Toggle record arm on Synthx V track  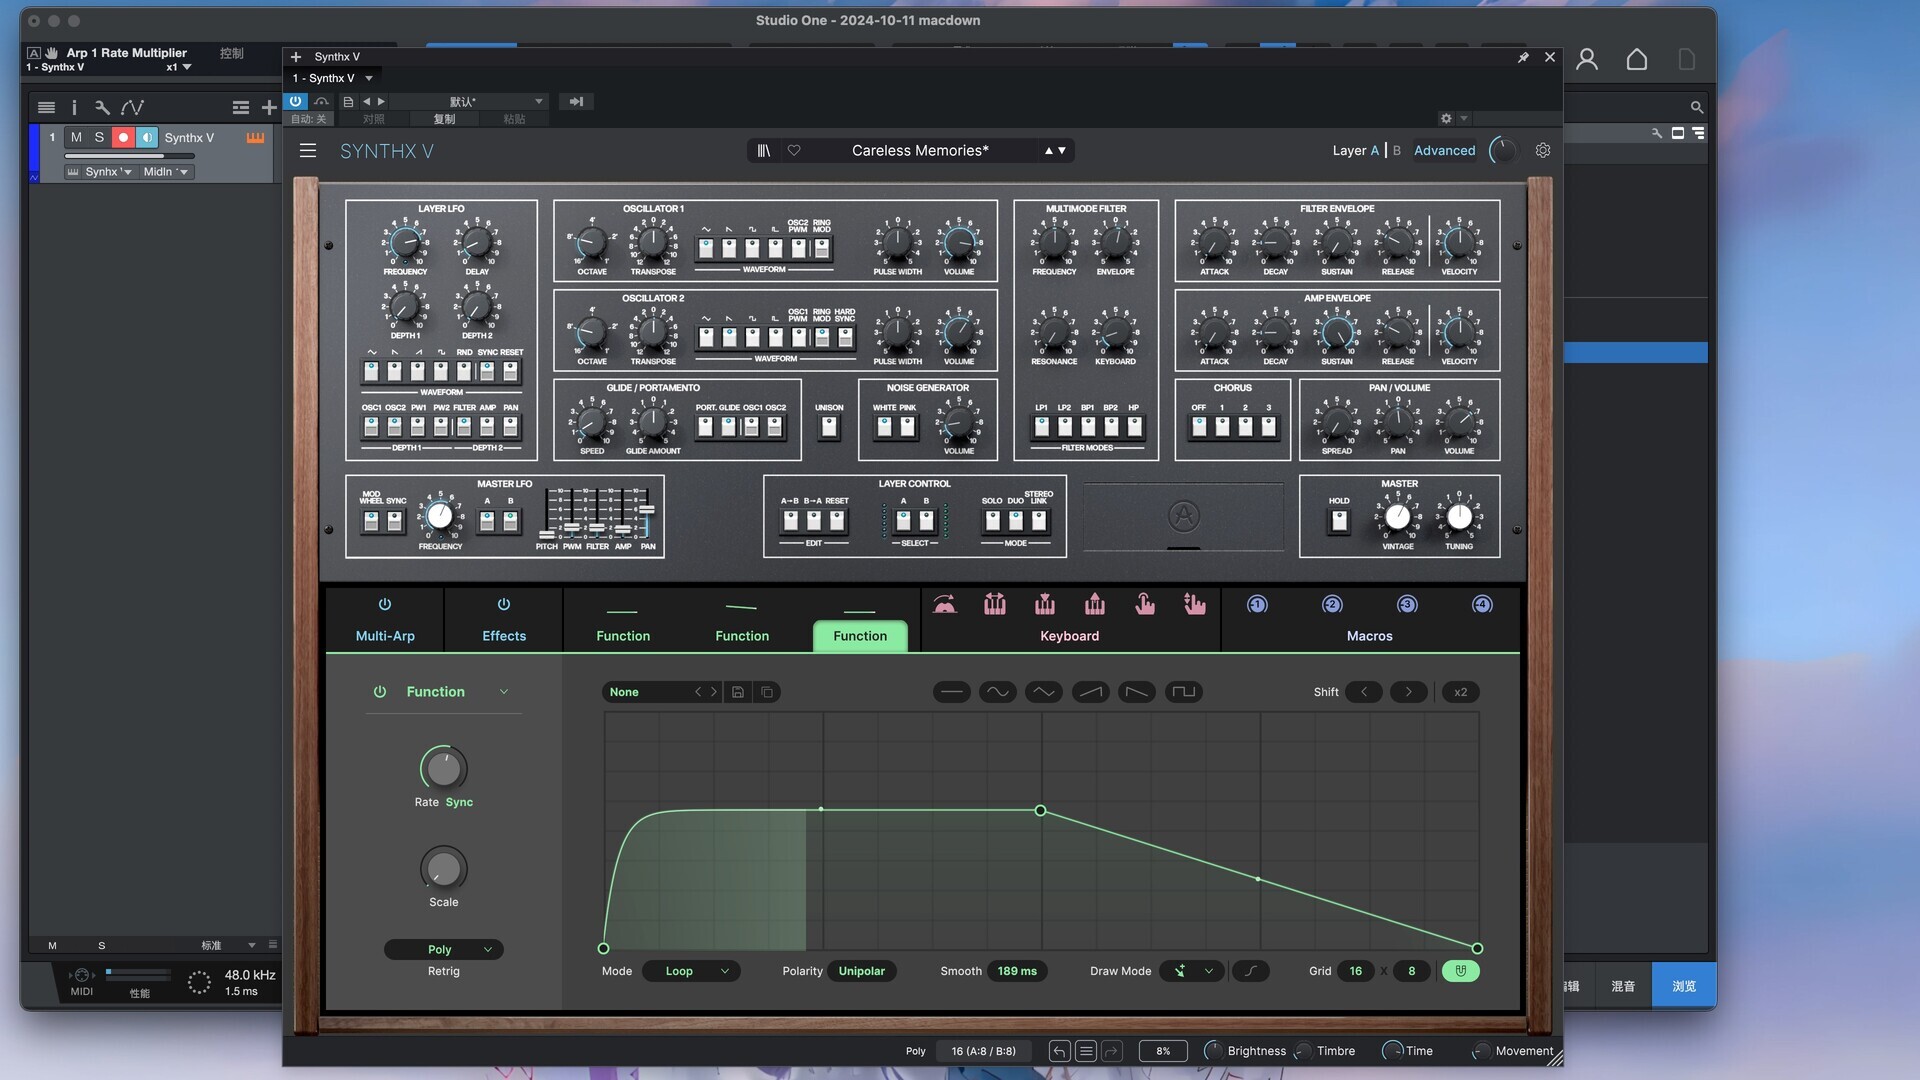point(123,137)
